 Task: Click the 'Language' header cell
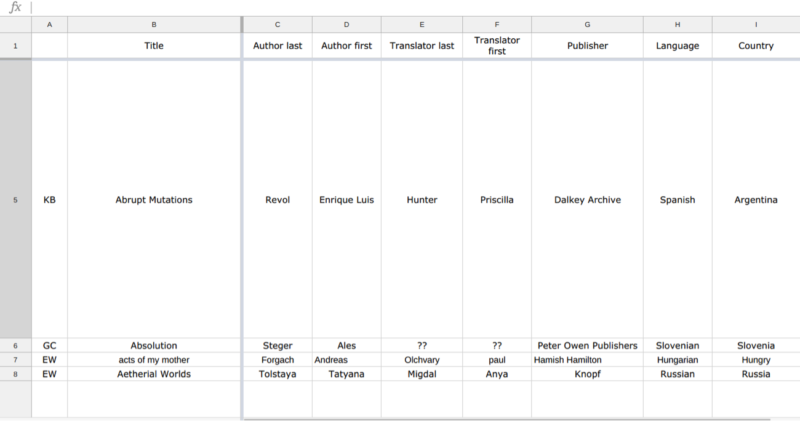tap(678, 46)
